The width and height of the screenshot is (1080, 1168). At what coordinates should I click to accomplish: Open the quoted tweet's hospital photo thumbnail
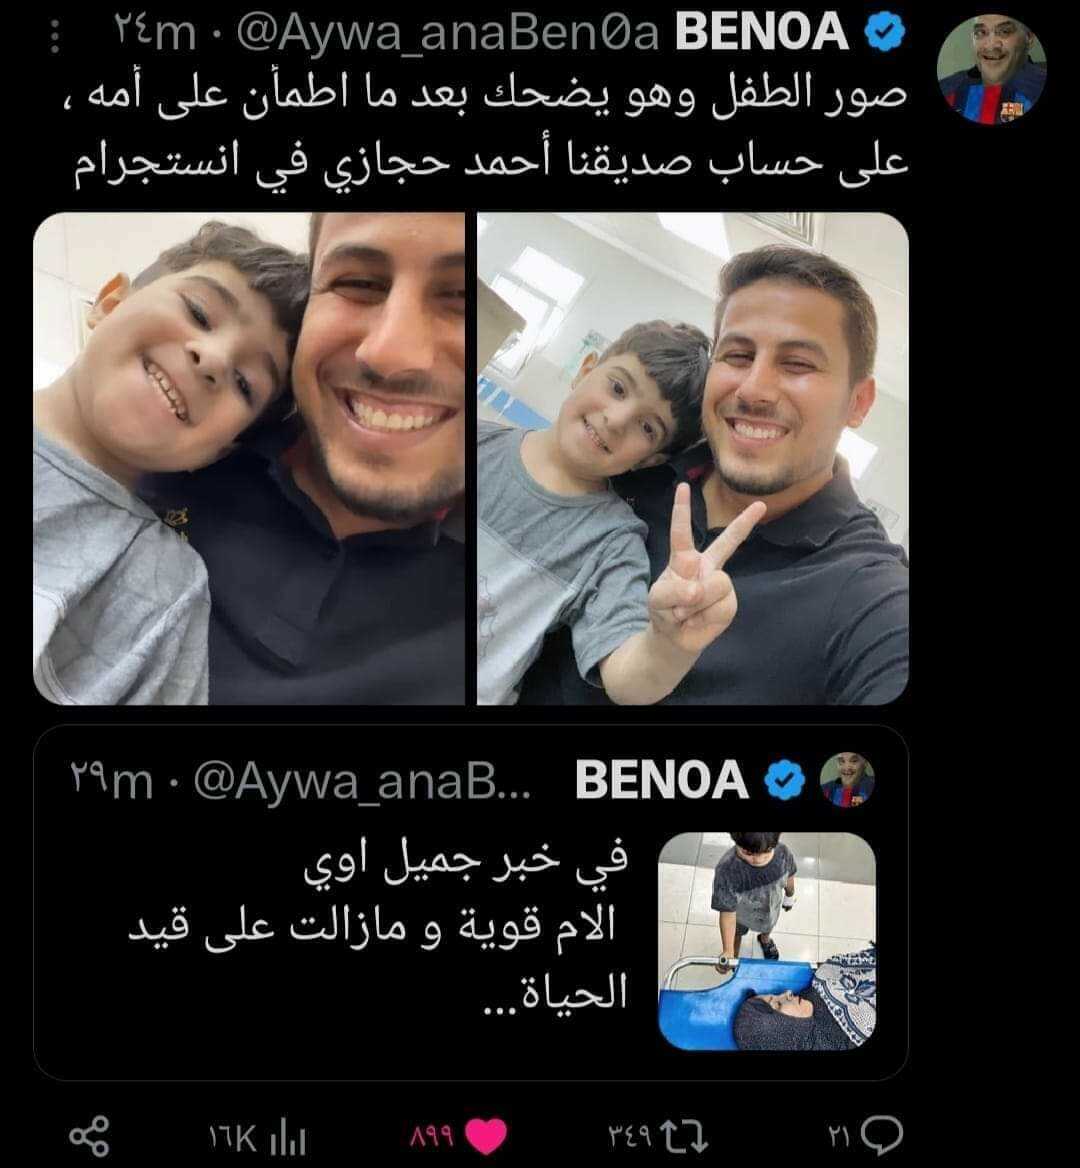click(x=767, y=941)
